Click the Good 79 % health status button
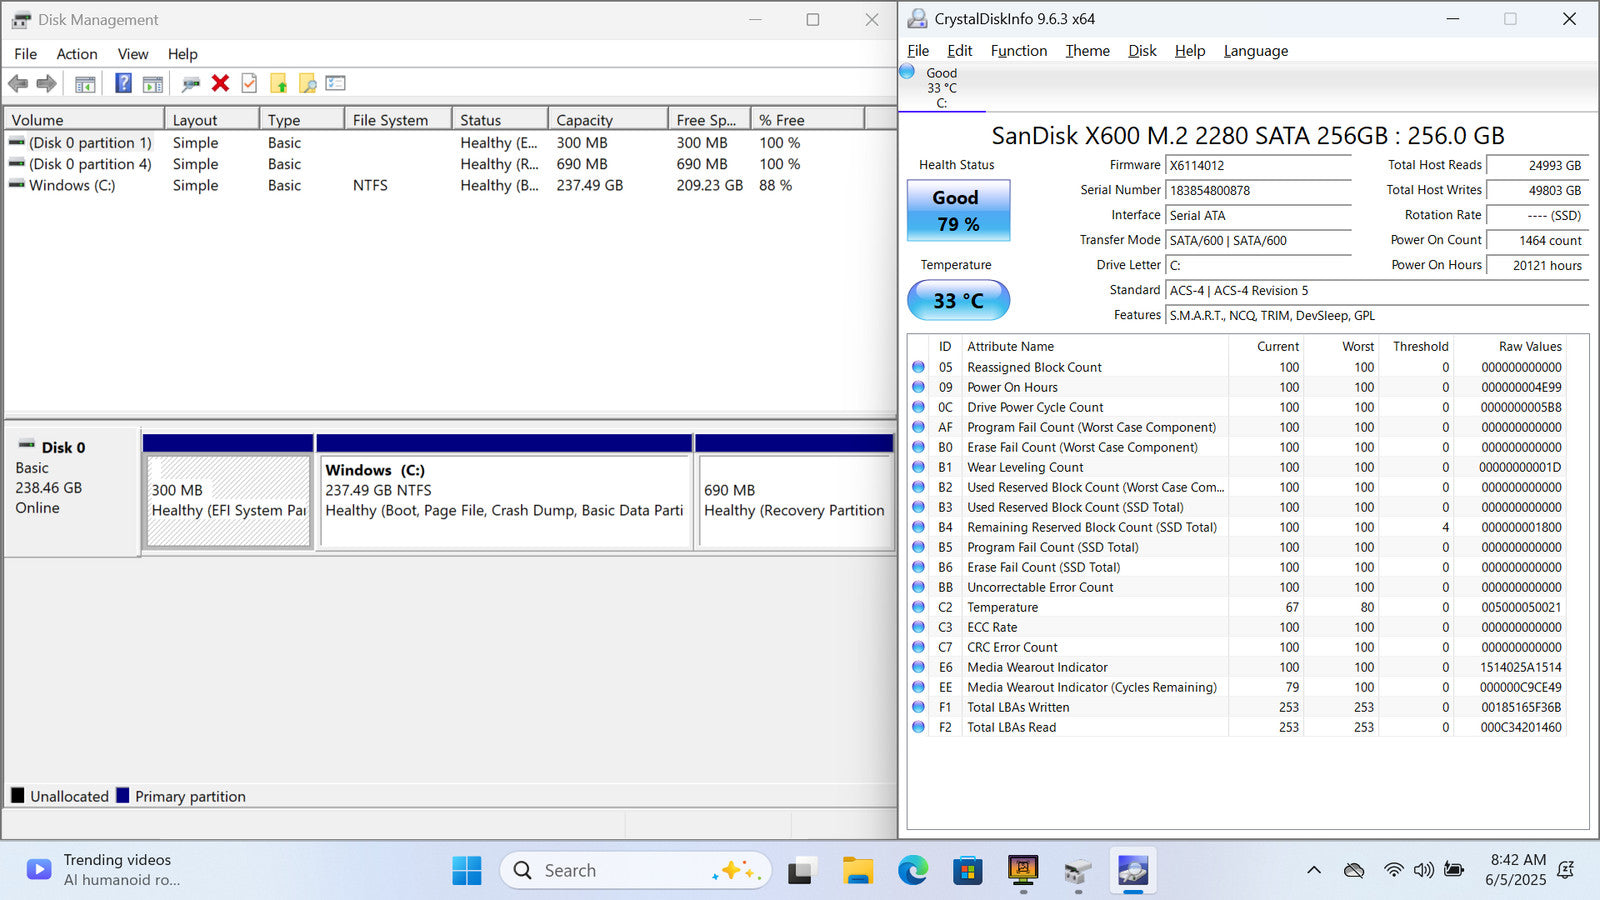Viewport: 1600px width, 900px height. tap(958, 211)
